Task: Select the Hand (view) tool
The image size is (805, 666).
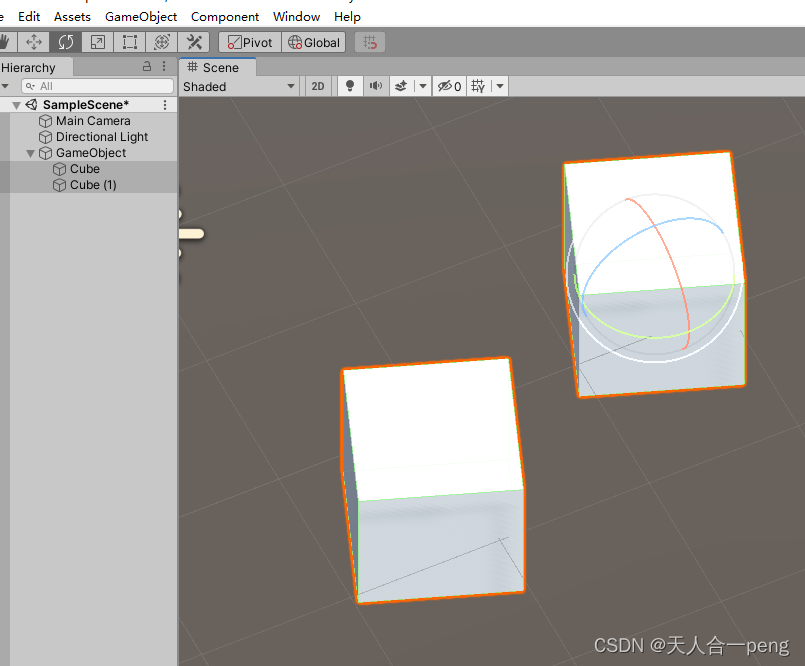Action: coord(7,42)
